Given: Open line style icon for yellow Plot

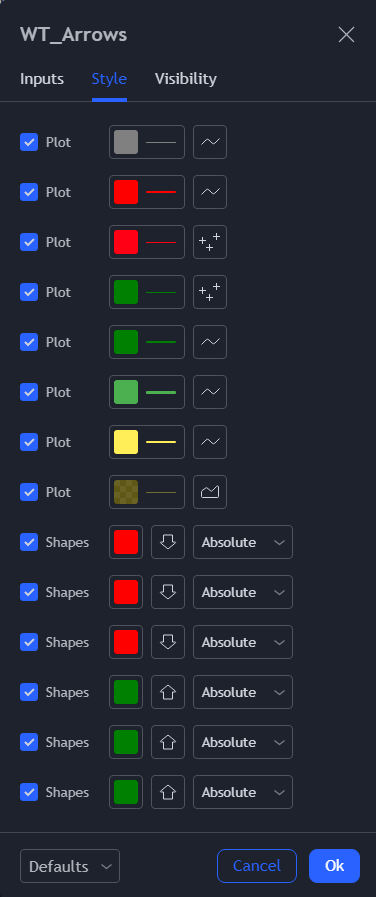Looking at the screenshot, I should tap(210, 442).
